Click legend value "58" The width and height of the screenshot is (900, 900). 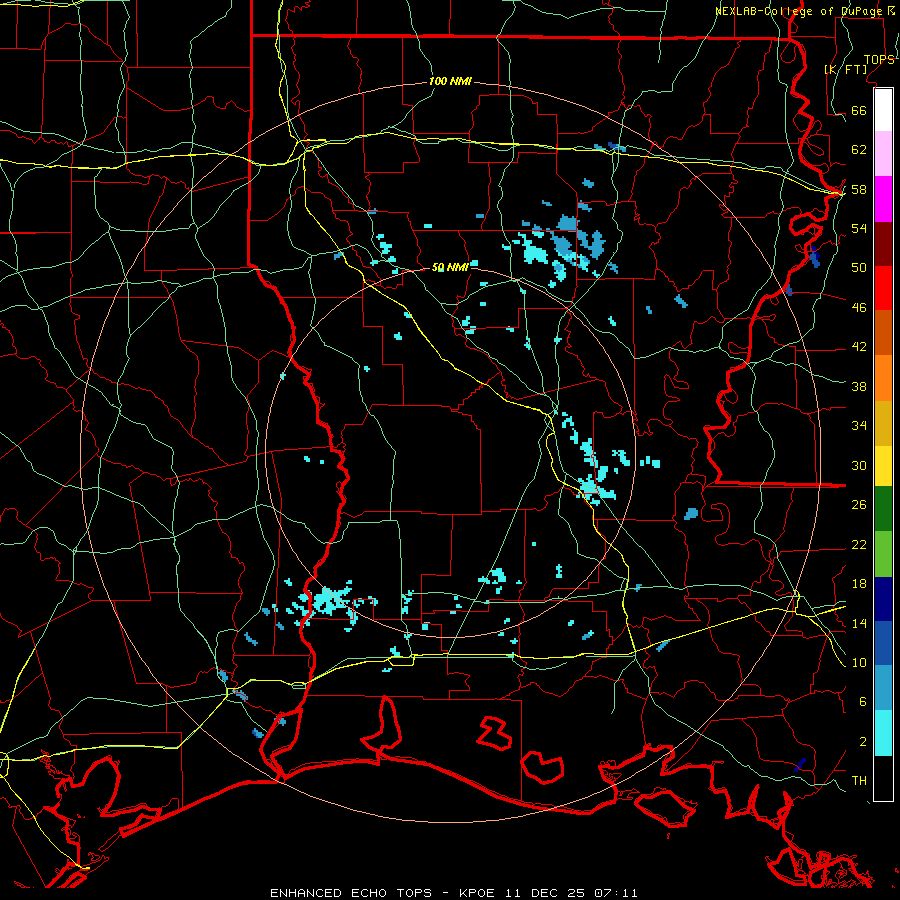coord(859,189)
